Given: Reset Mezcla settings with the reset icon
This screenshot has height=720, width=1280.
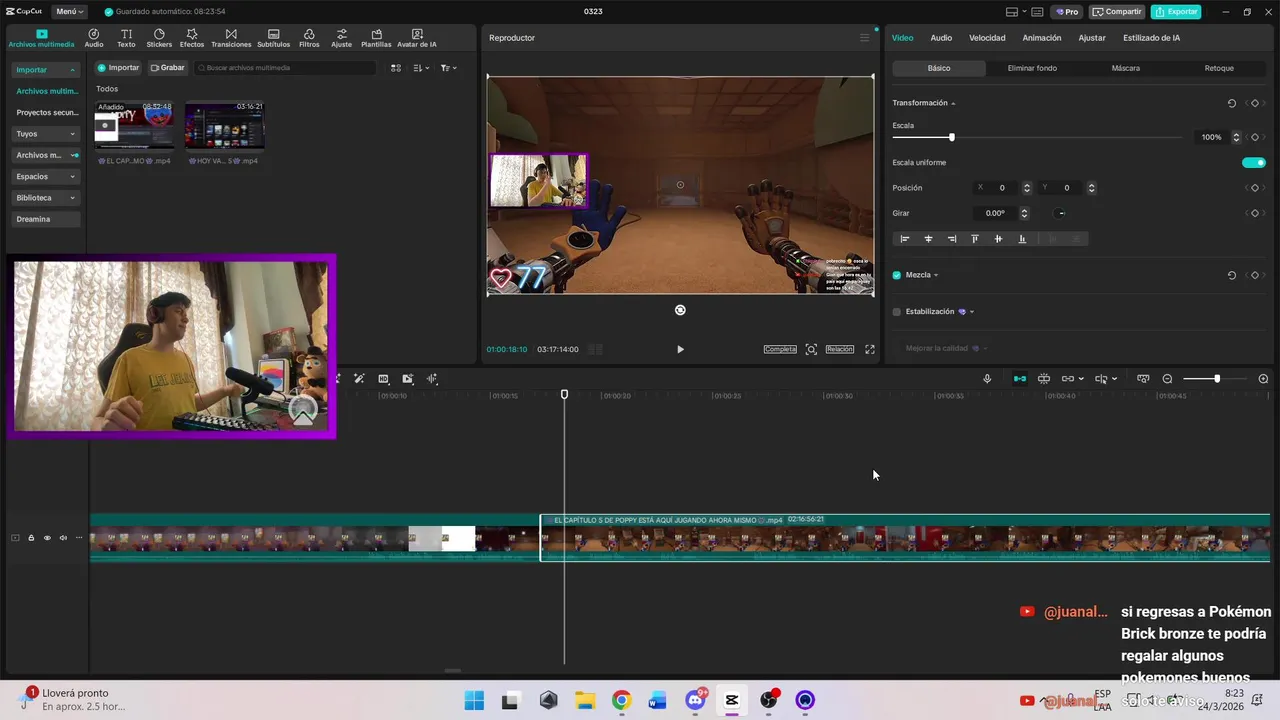Looking at the screenshot, I should 1232,275.
